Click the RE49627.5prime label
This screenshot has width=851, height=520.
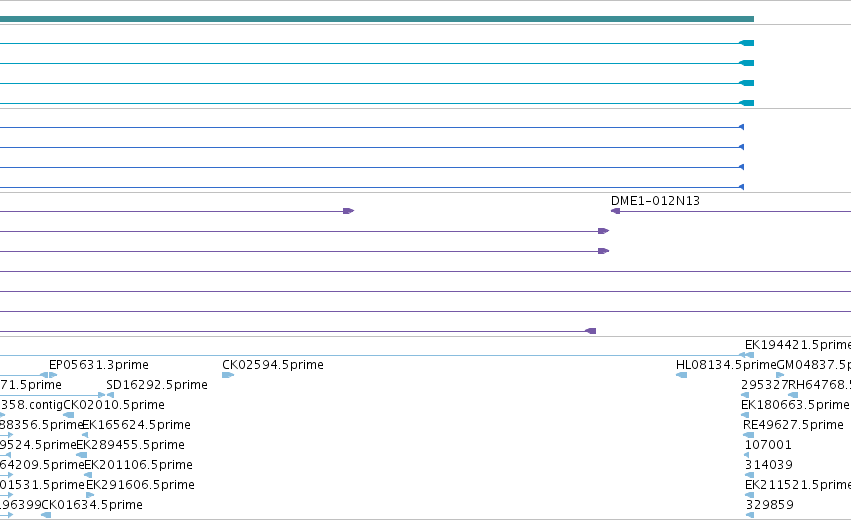(x=793, y=425)
